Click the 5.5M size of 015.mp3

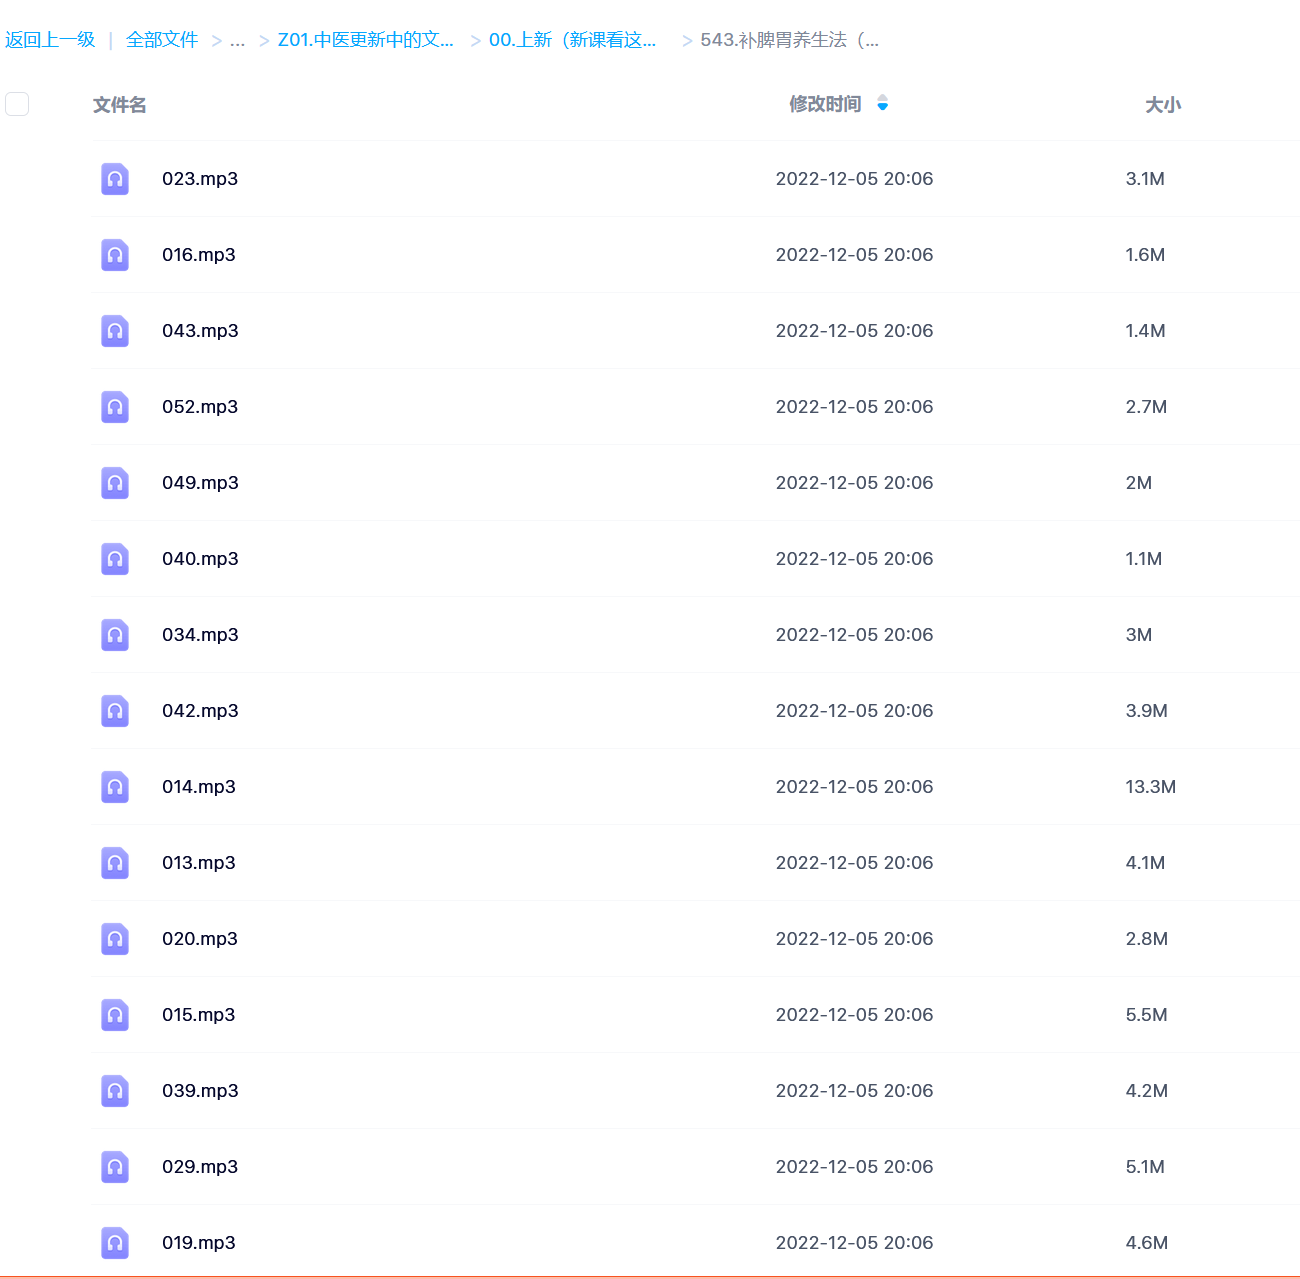coord(1147,1015)
